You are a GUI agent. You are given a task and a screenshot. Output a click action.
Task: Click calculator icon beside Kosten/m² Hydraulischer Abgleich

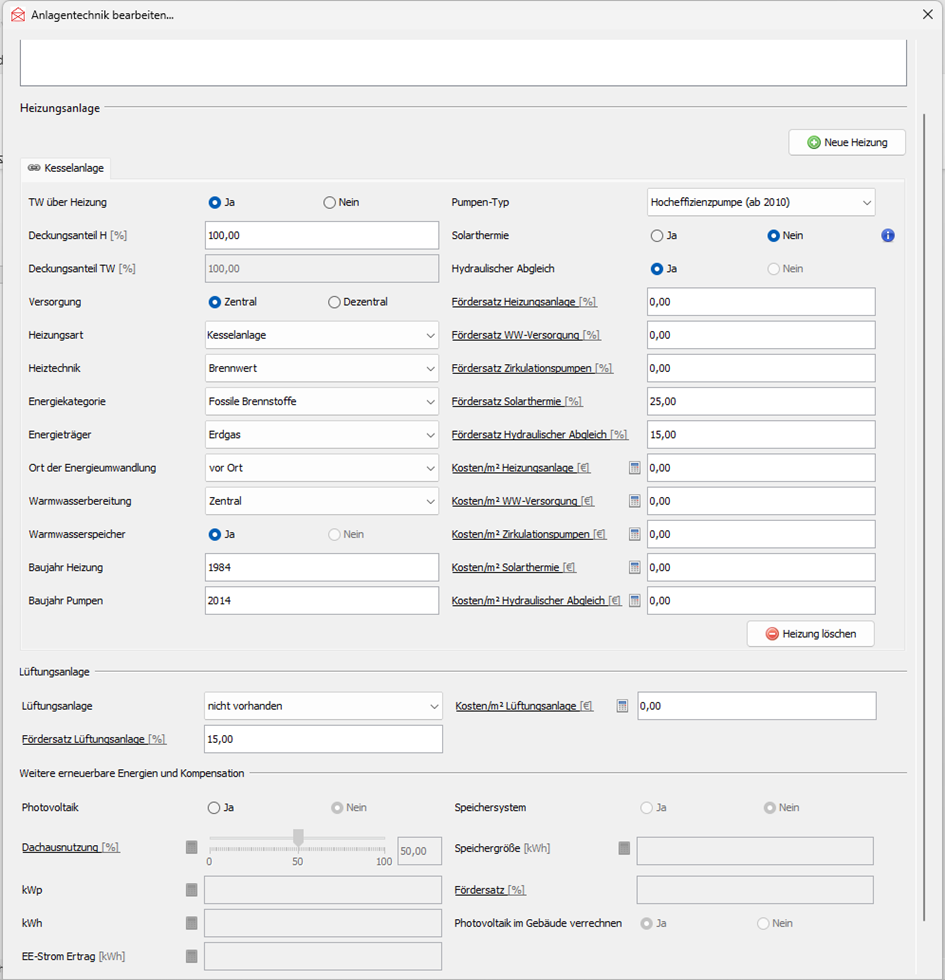(634, 600)
